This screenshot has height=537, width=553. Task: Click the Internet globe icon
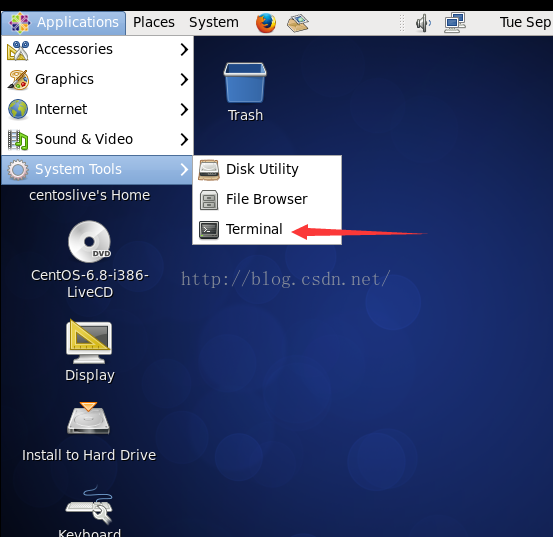pyautogui.click(x=18, y=109)
